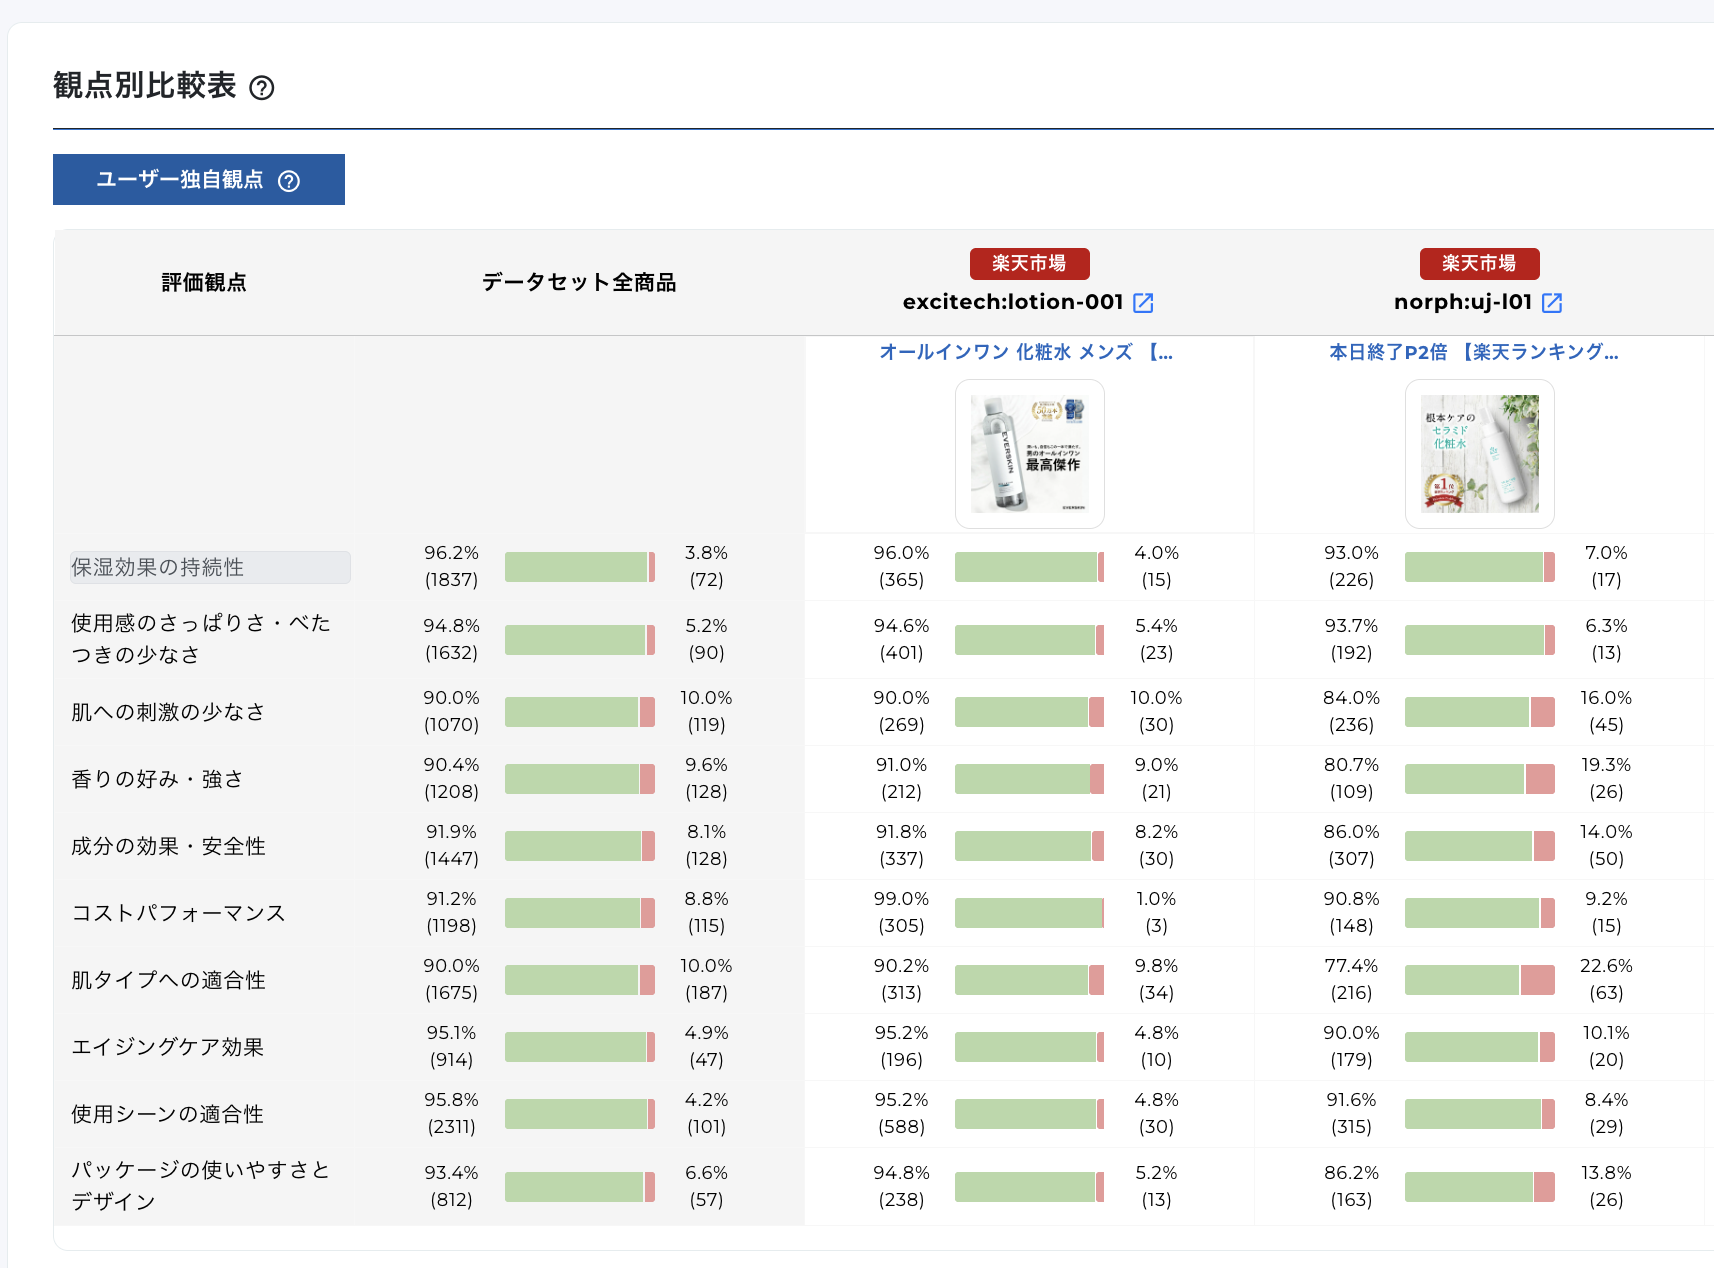Select the エイジングケア効果 row label

tap(167, 1047)
